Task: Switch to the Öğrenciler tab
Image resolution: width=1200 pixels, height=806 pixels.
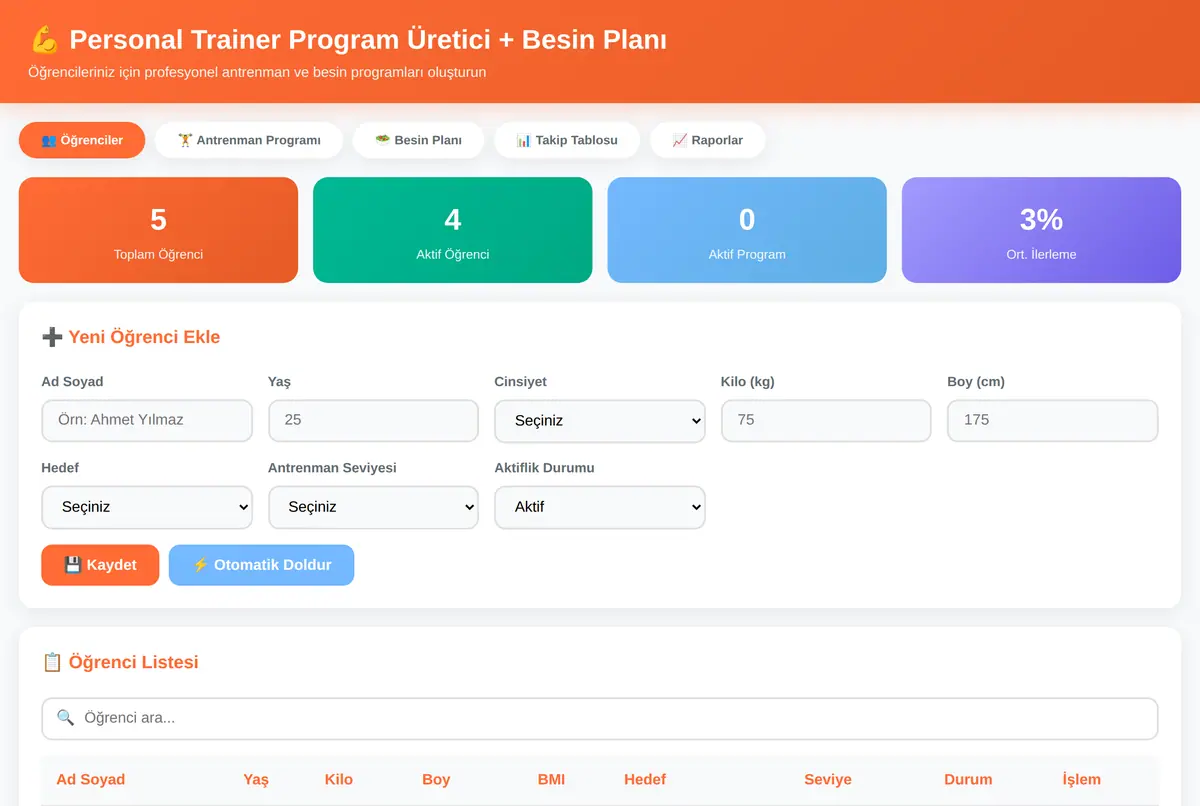Action: [x=82, y=140]
